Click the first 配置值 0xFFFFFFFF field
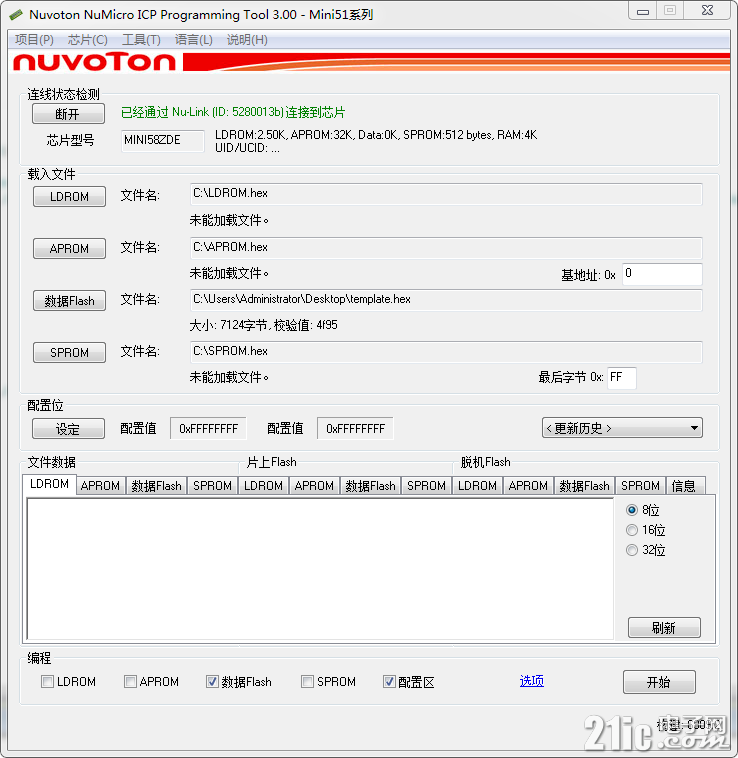Viewport: 738px width, 758px height. (x=208, y=428)
